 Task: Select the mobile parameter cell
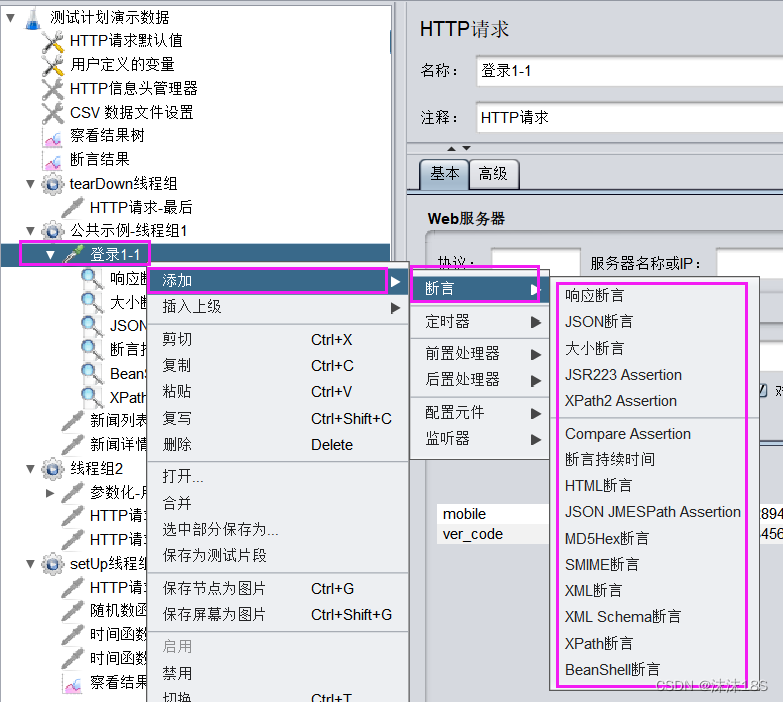point(493,514)
